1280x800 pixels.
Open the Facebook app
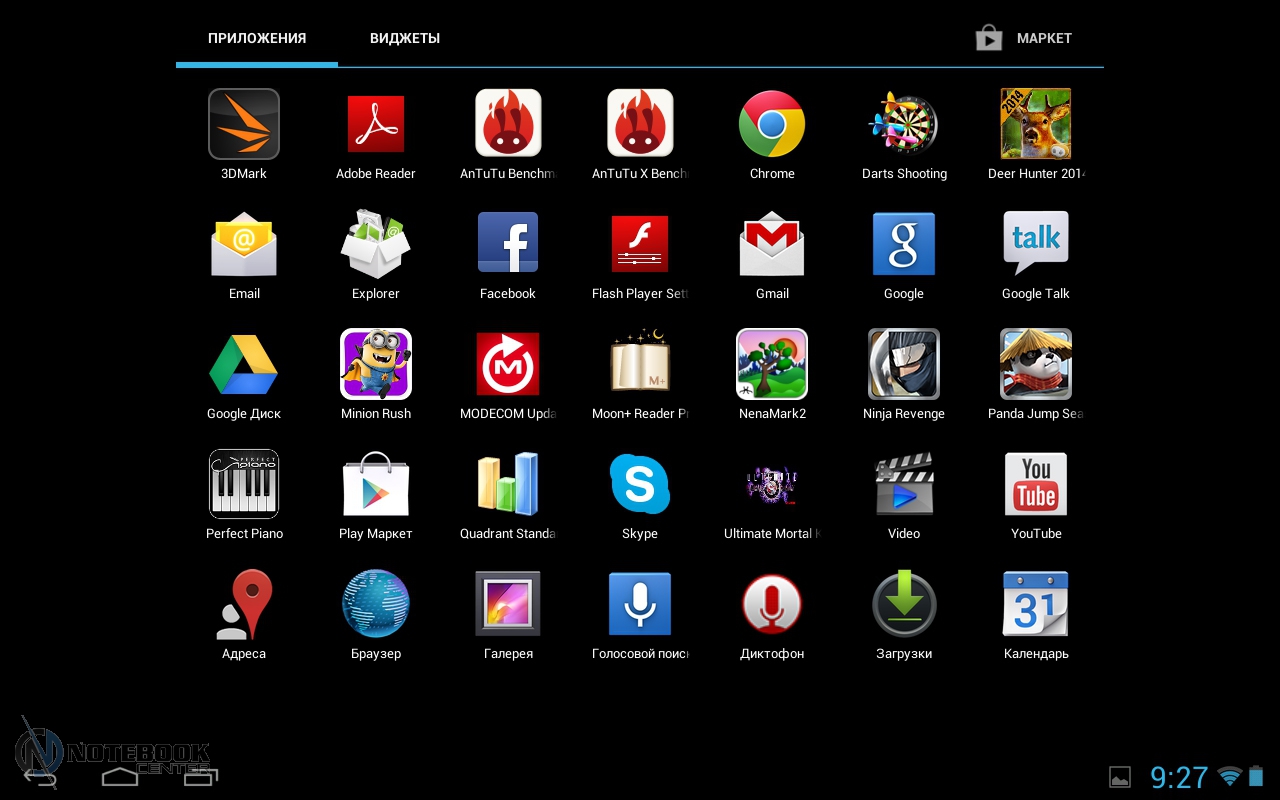click(508, 243)
